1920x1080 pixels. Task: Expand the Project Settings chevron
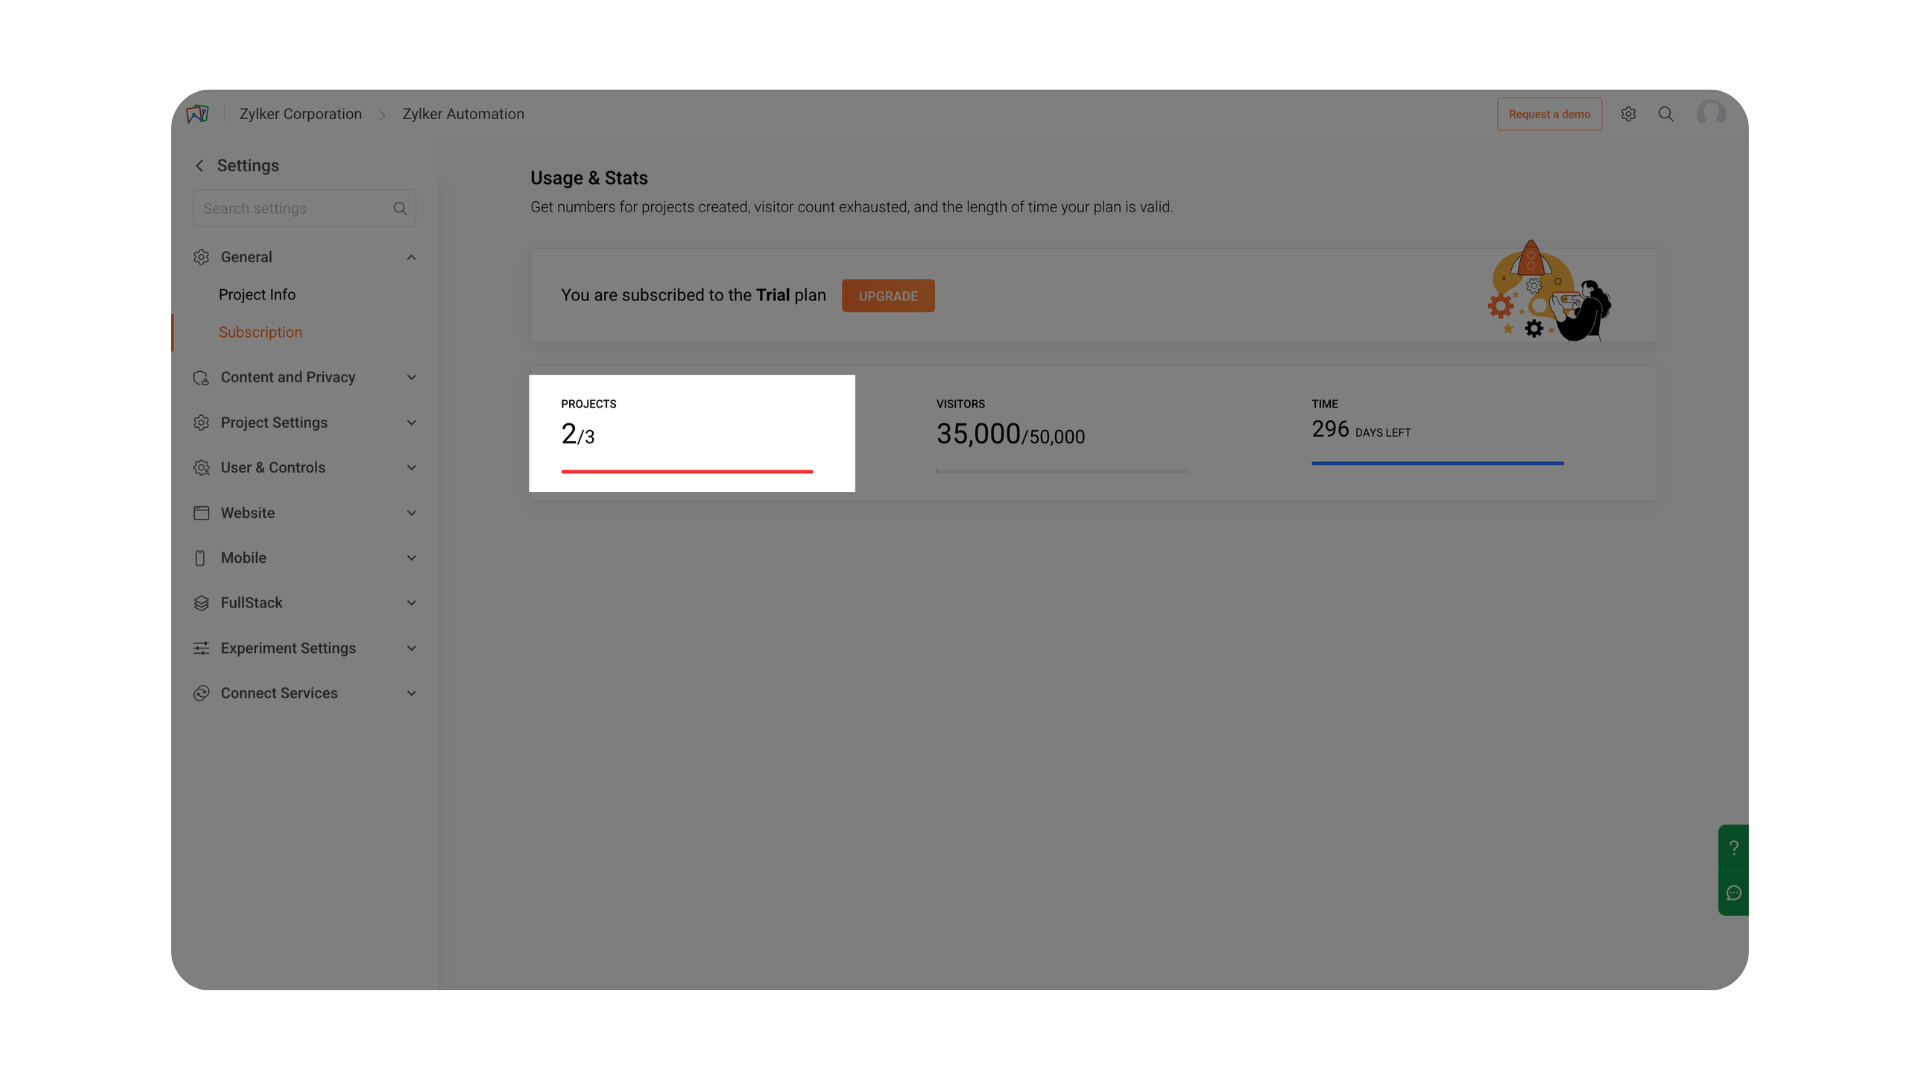click(411, 423)
